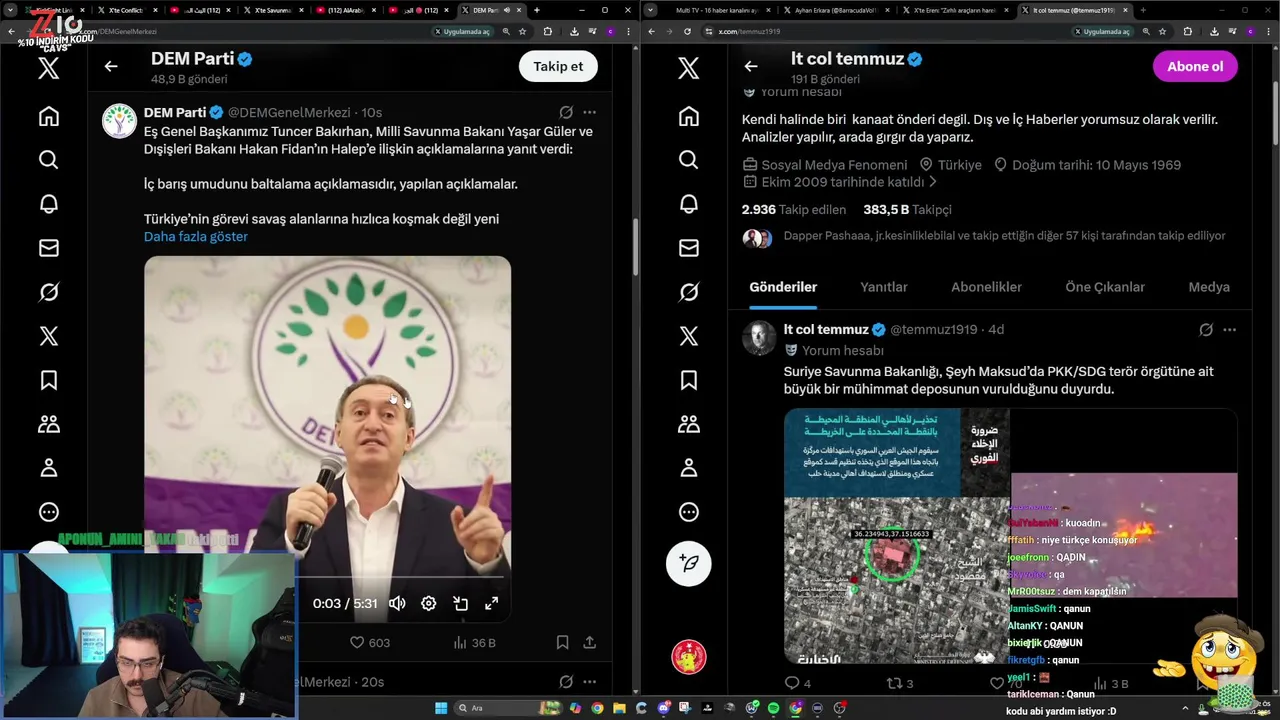The height and width of the screenshot is (720, 1280).
Task: Open Notifications bell in right window sidebar
Action: (688, 204)
